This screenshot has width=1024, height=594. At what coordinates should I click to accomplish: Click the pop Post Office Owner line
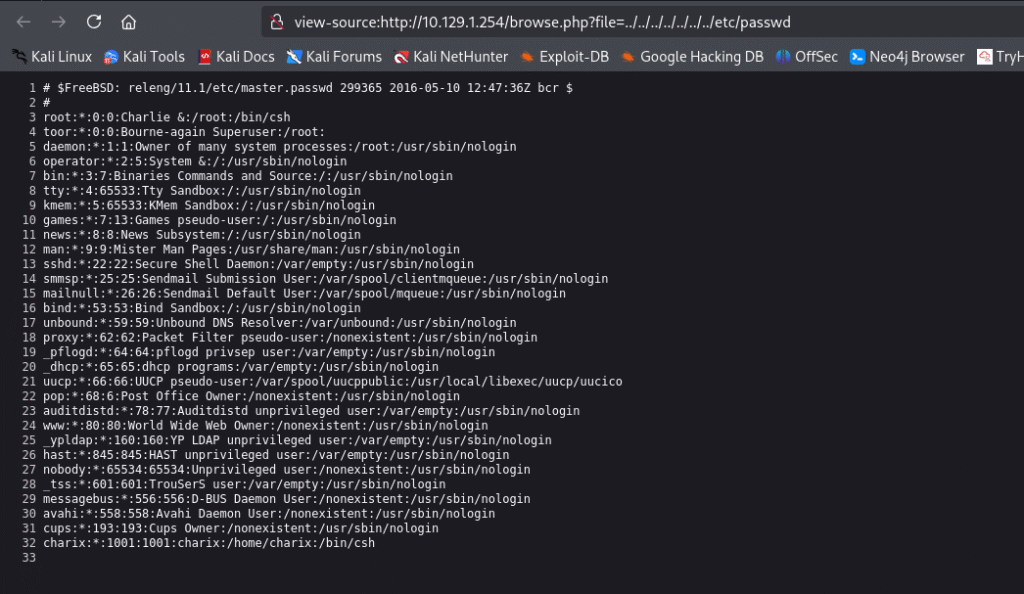(251, 396)
